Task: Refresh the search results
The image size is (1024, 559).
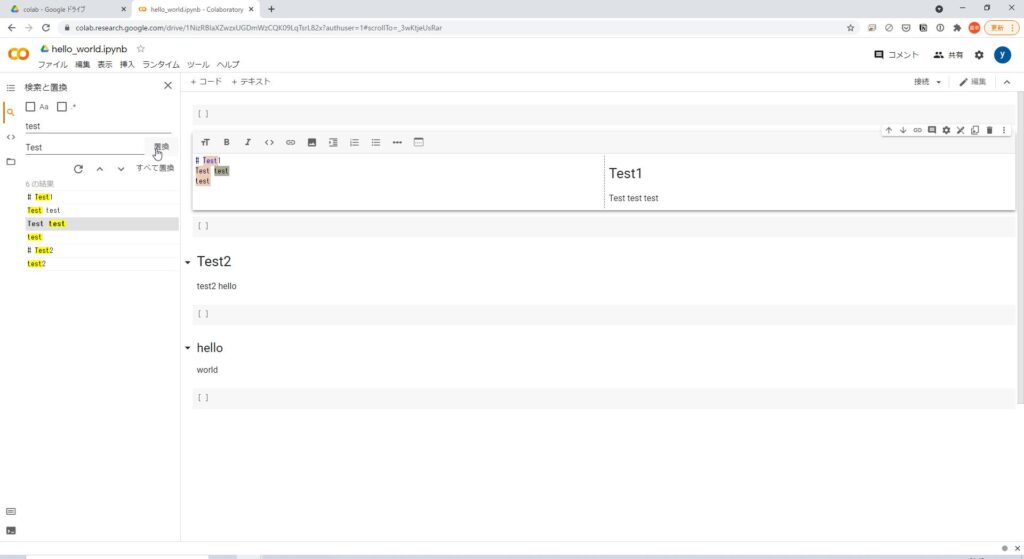Action: [x=78, y=169]
